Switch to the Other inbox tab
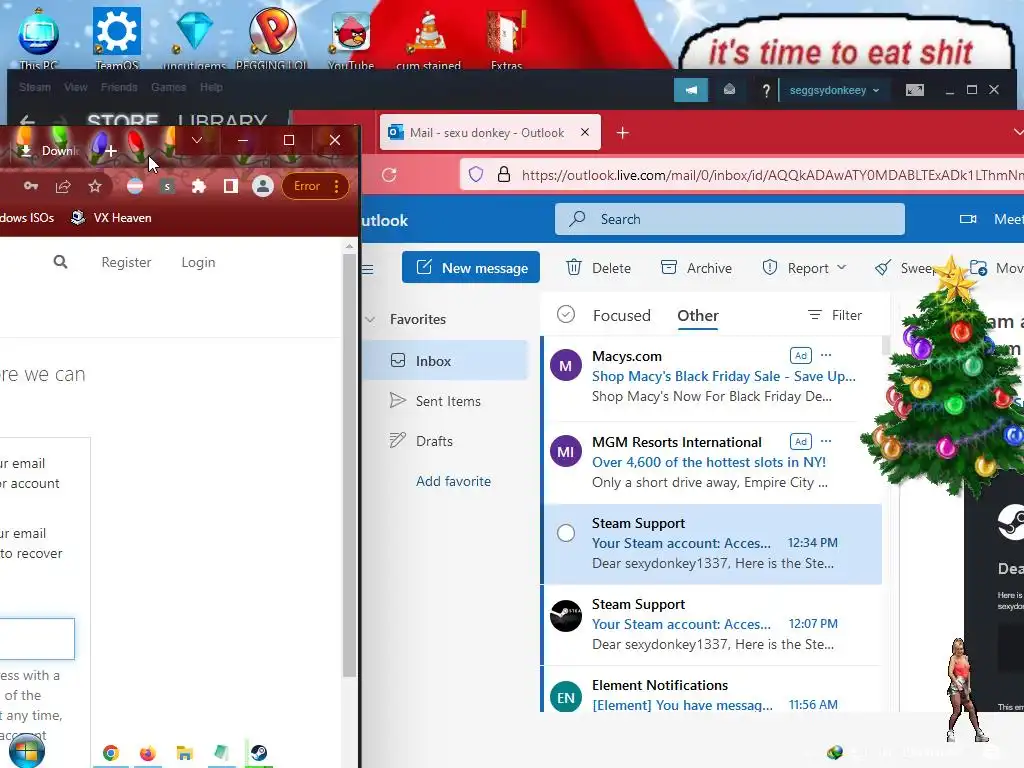Image resolution: width=1024 pixels, height=768 pixels. tap(697, 315)
